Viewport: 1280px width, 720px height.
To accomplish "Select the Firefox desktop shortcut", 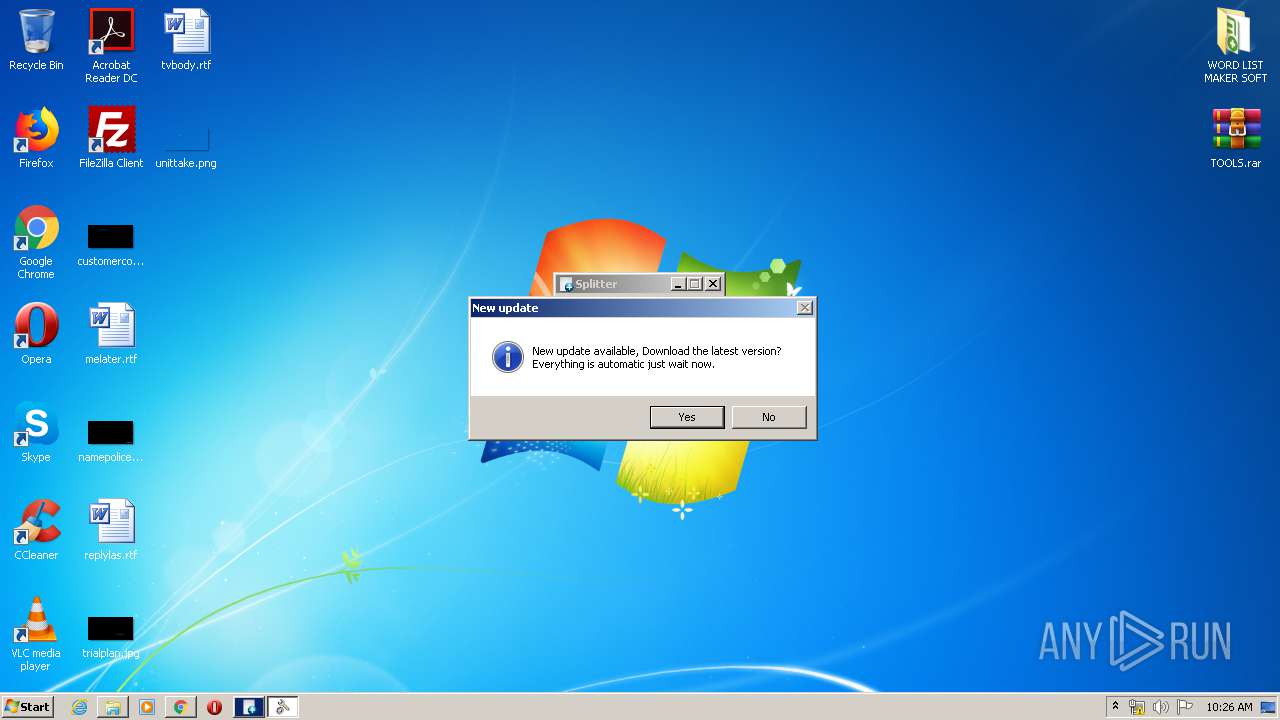I will coord(36,138).
